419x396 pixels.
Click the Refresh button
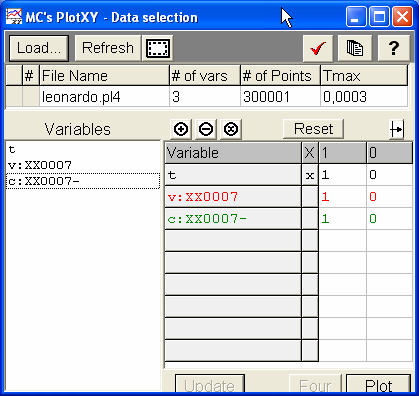108,48
